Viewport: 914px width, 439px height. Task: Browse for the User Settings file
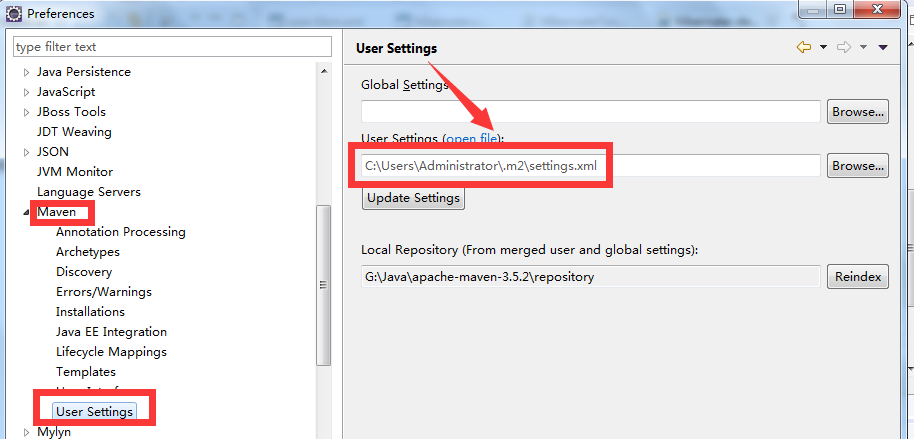click(x=858, y=166)
